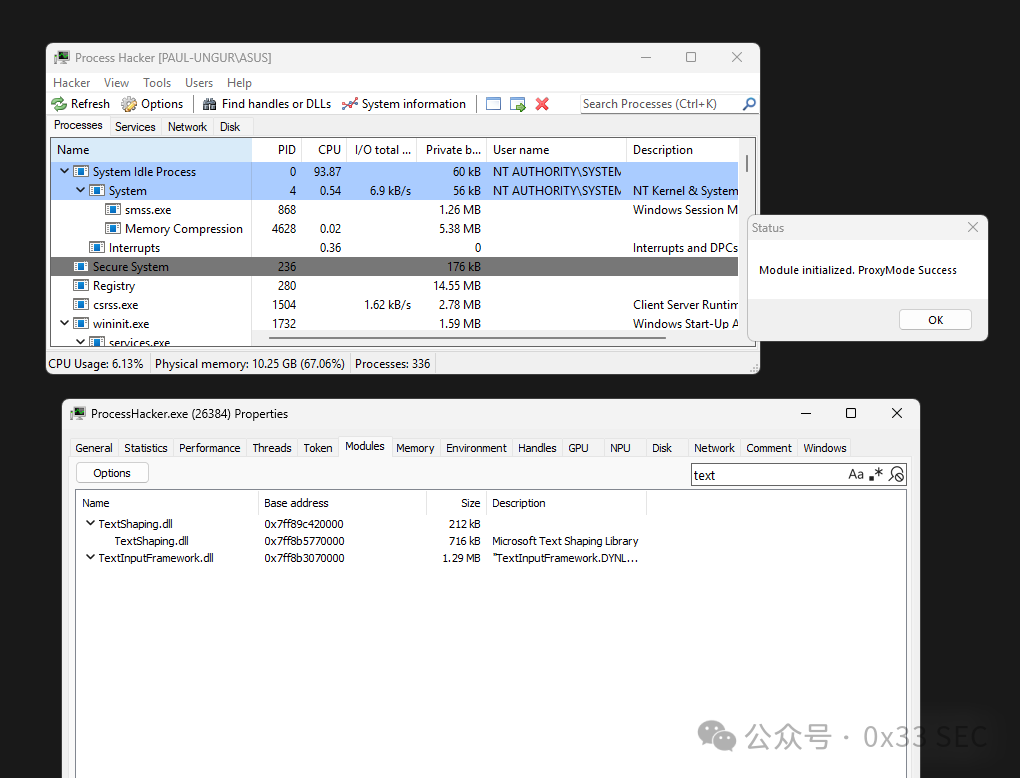
Task: Select the Secure System process row
Action: [x=394, y=267]
